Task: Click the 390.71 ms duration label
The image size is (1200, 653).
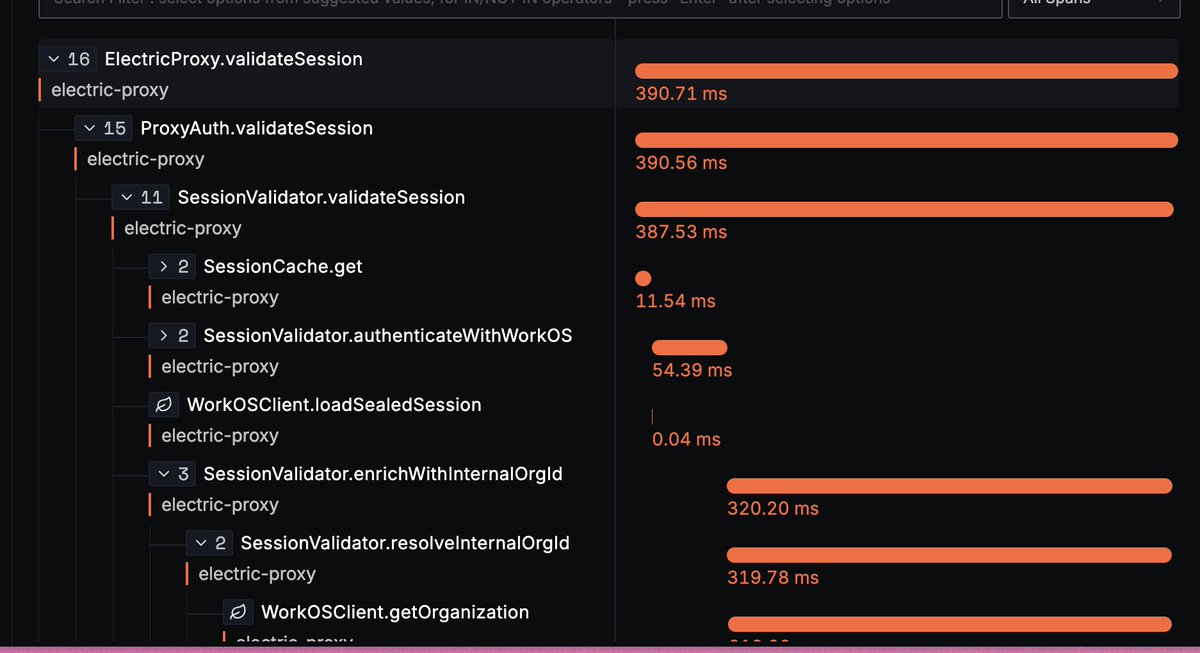Action: (681, 94)
